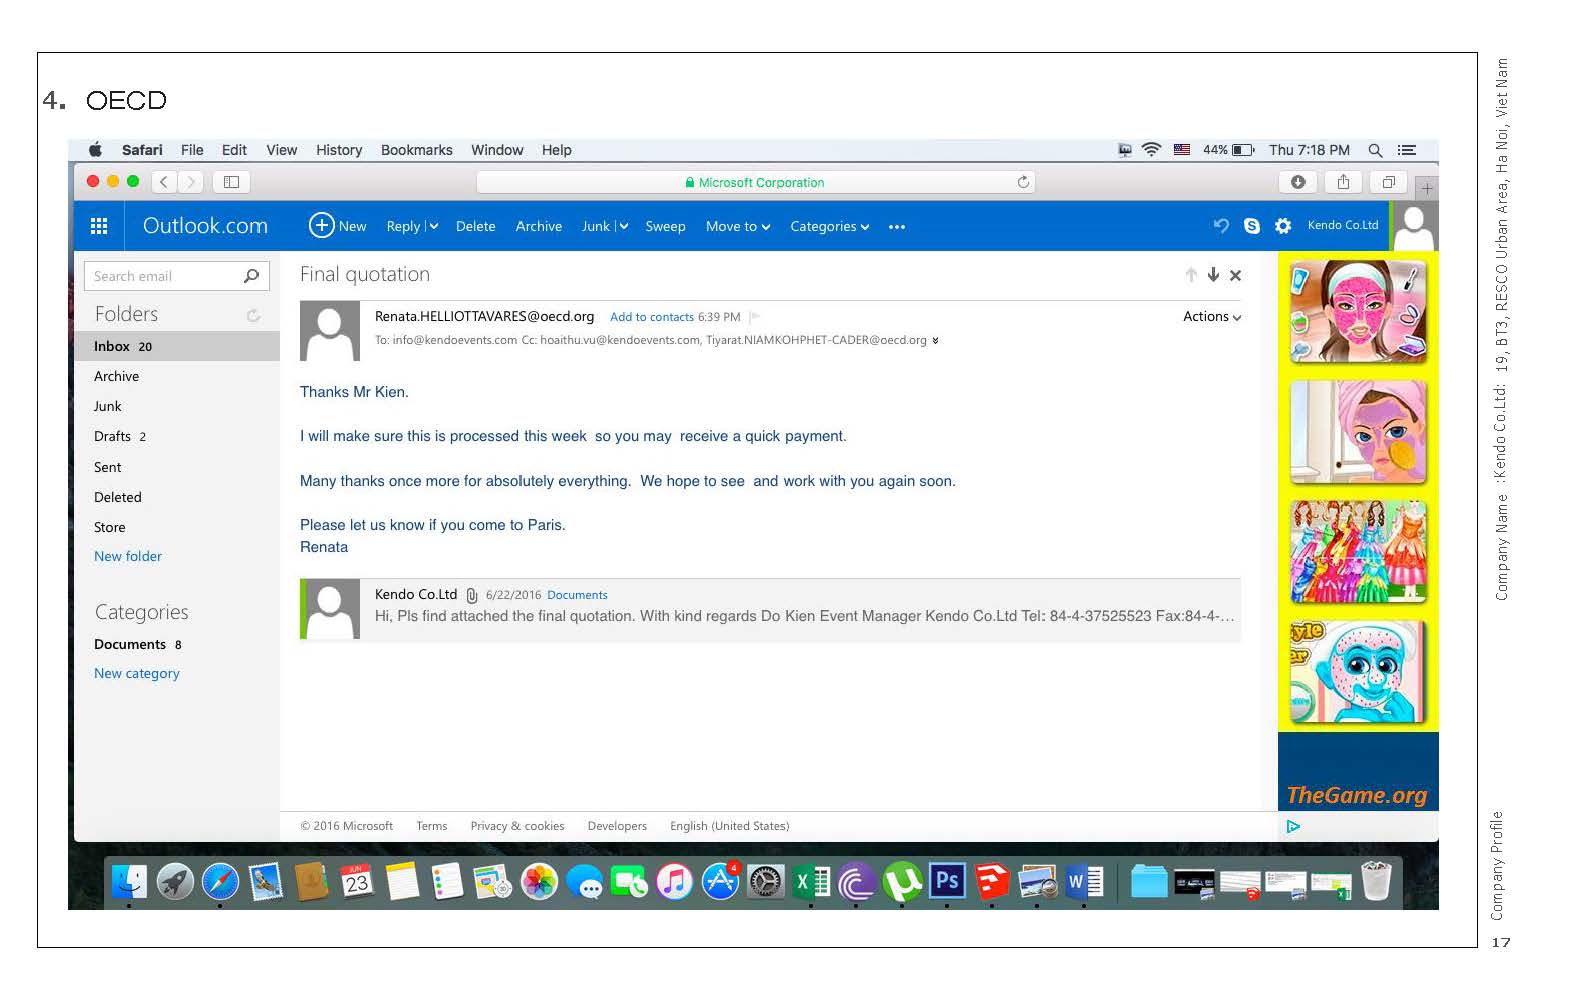The image size is (1579, 1000).
Task: Click the Safari address bar
Action: (x=755, y=182)
